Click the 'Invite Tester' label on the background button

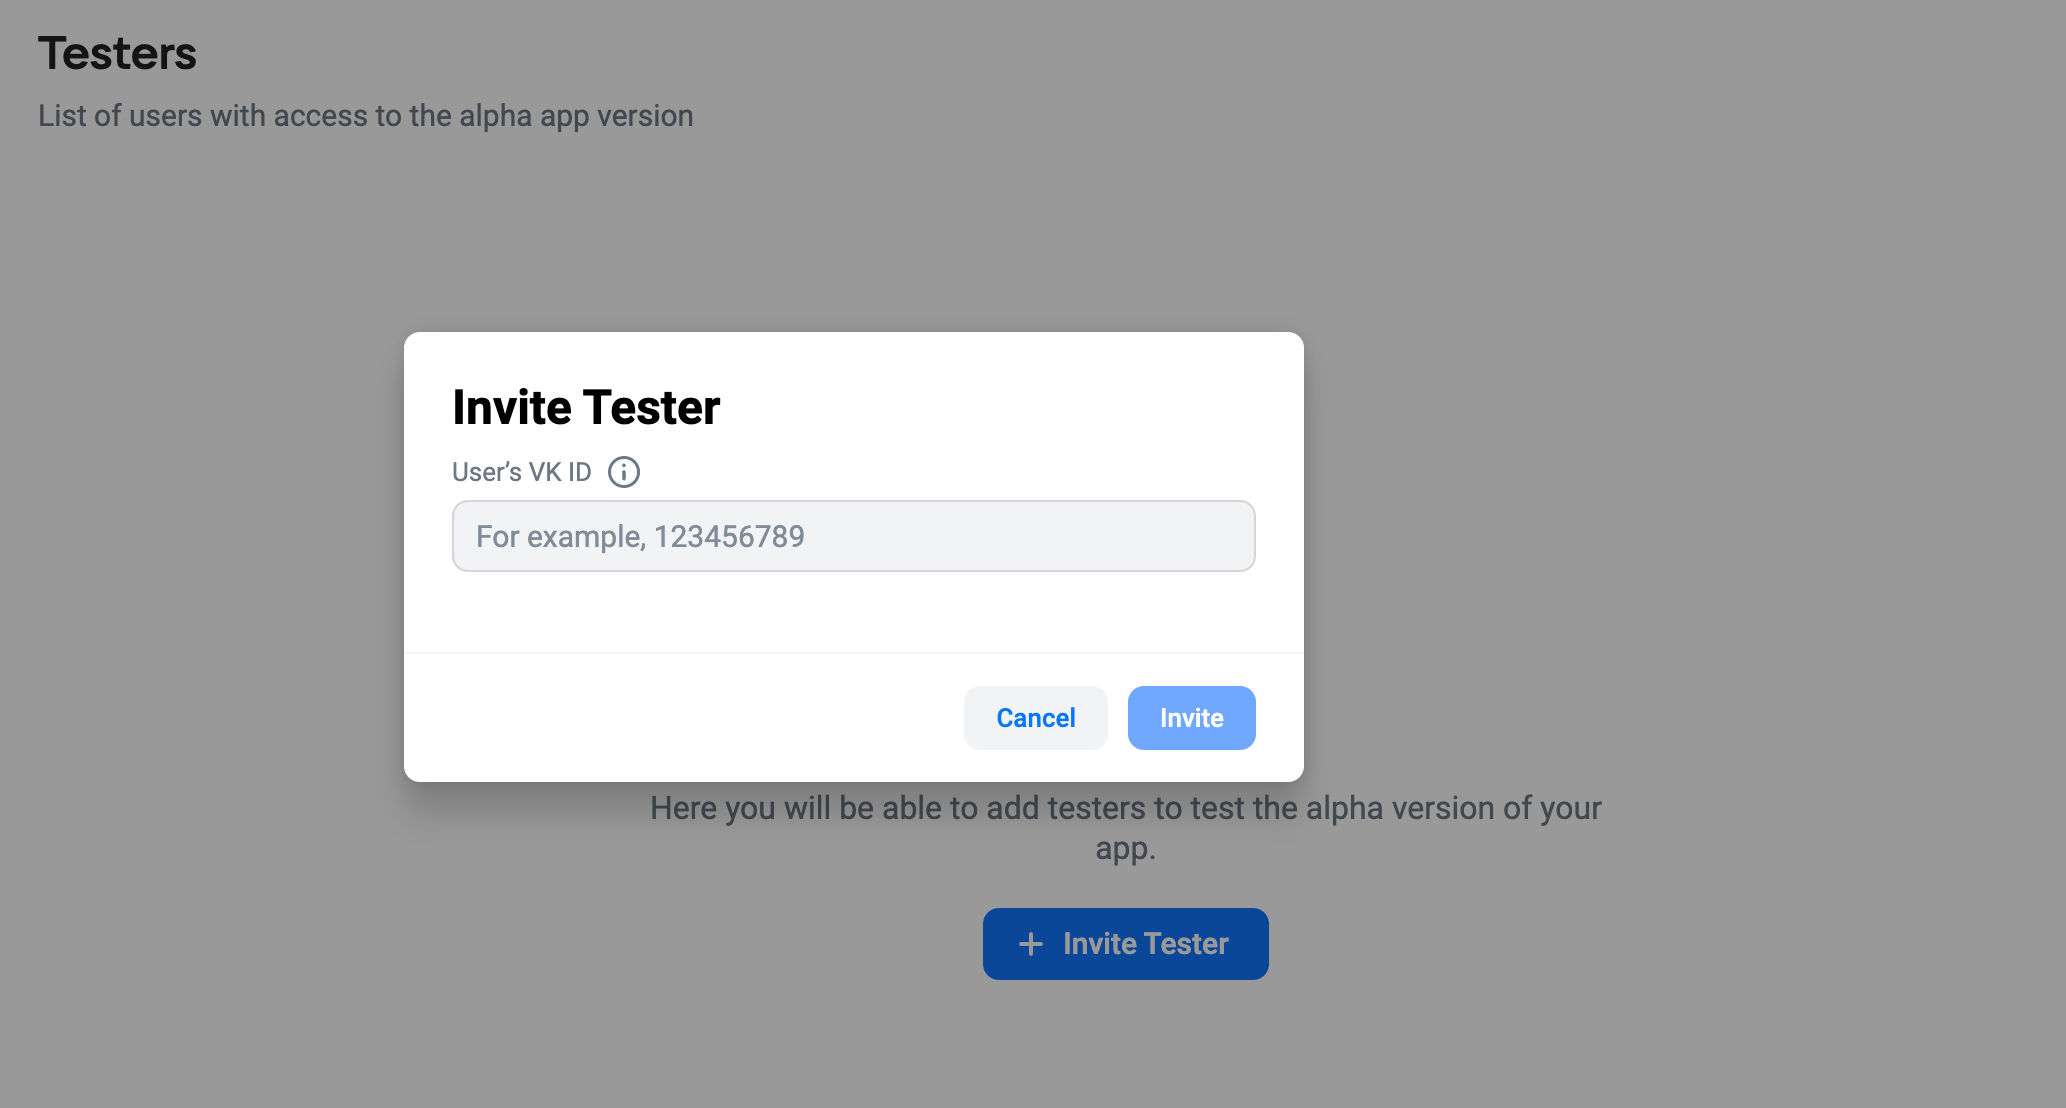pyautogui.click(x=1146, y=944)
